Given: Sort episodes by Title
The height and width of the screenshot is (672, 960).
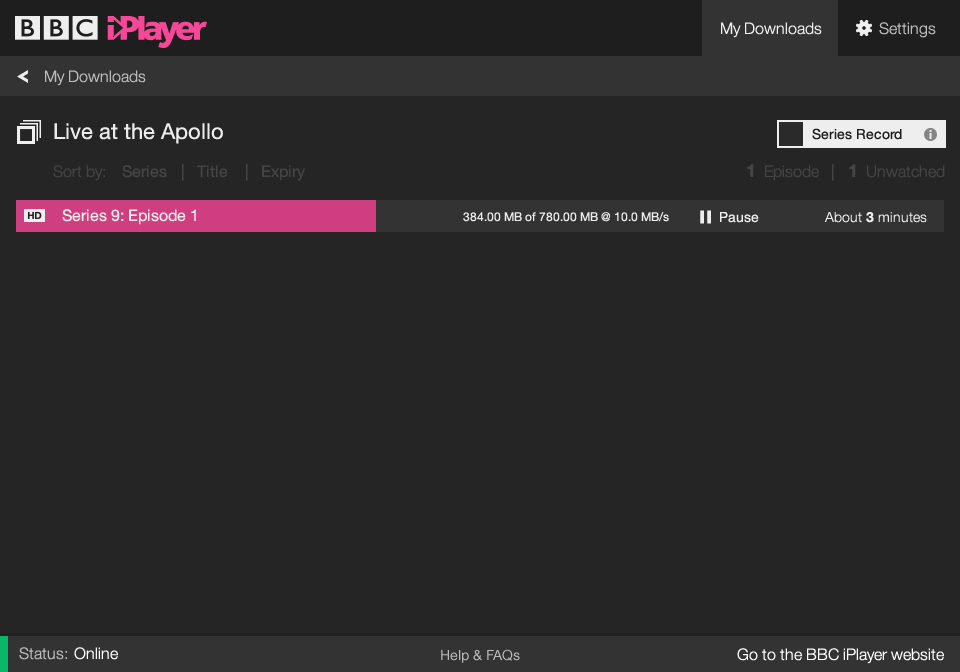Looking at the screenshot, I should (x=212, y=172).
